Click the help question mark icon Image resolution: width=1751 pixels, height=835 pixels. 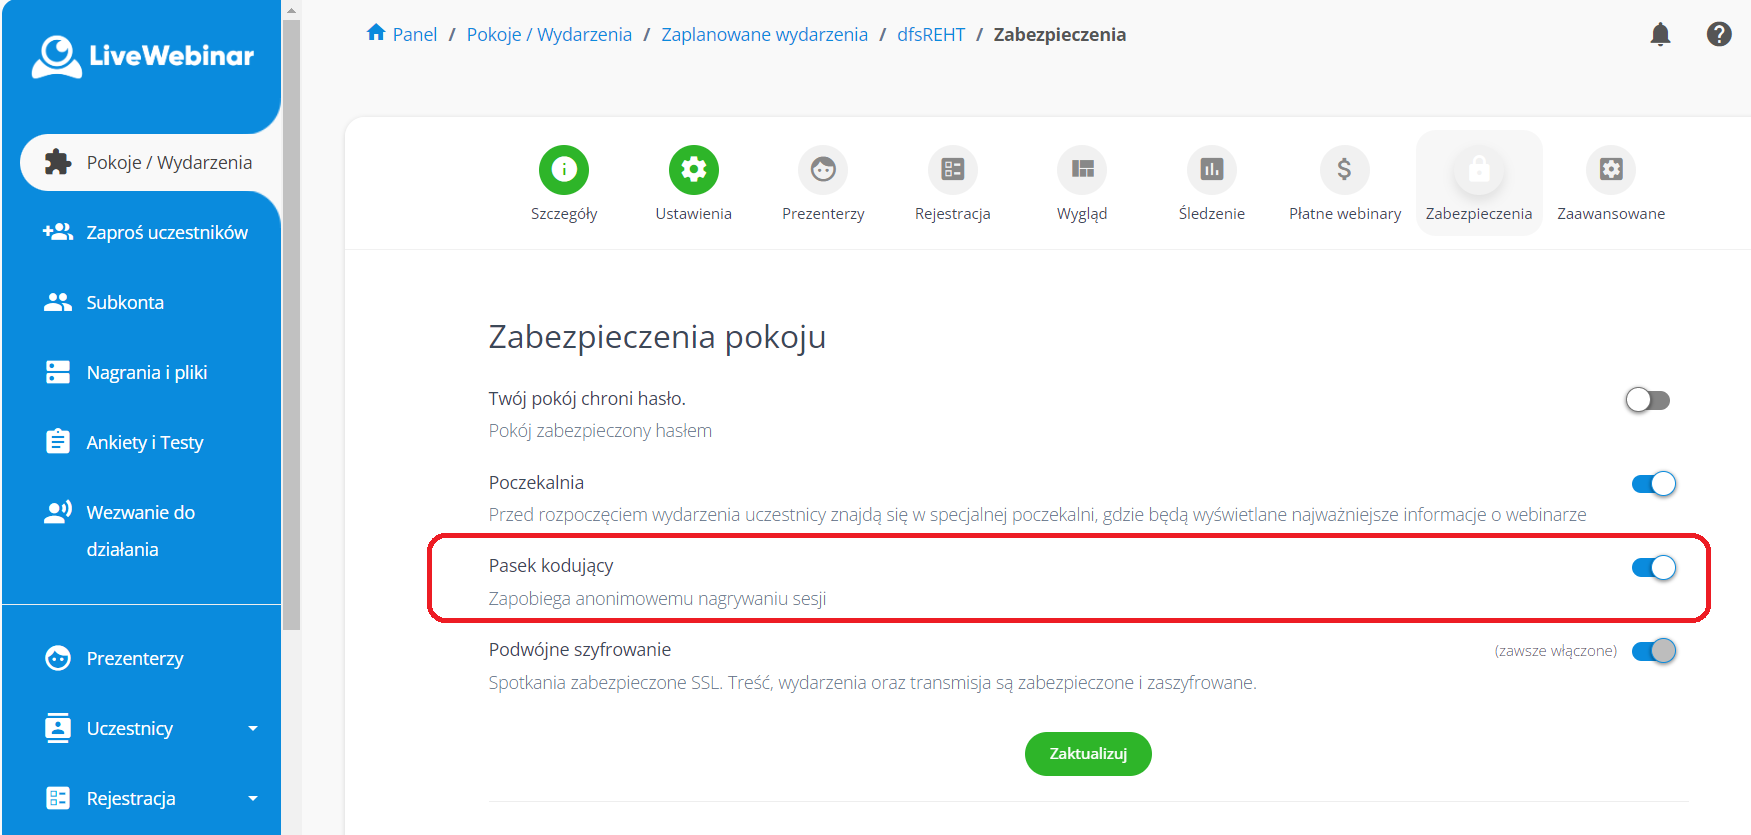point(1719,33)
